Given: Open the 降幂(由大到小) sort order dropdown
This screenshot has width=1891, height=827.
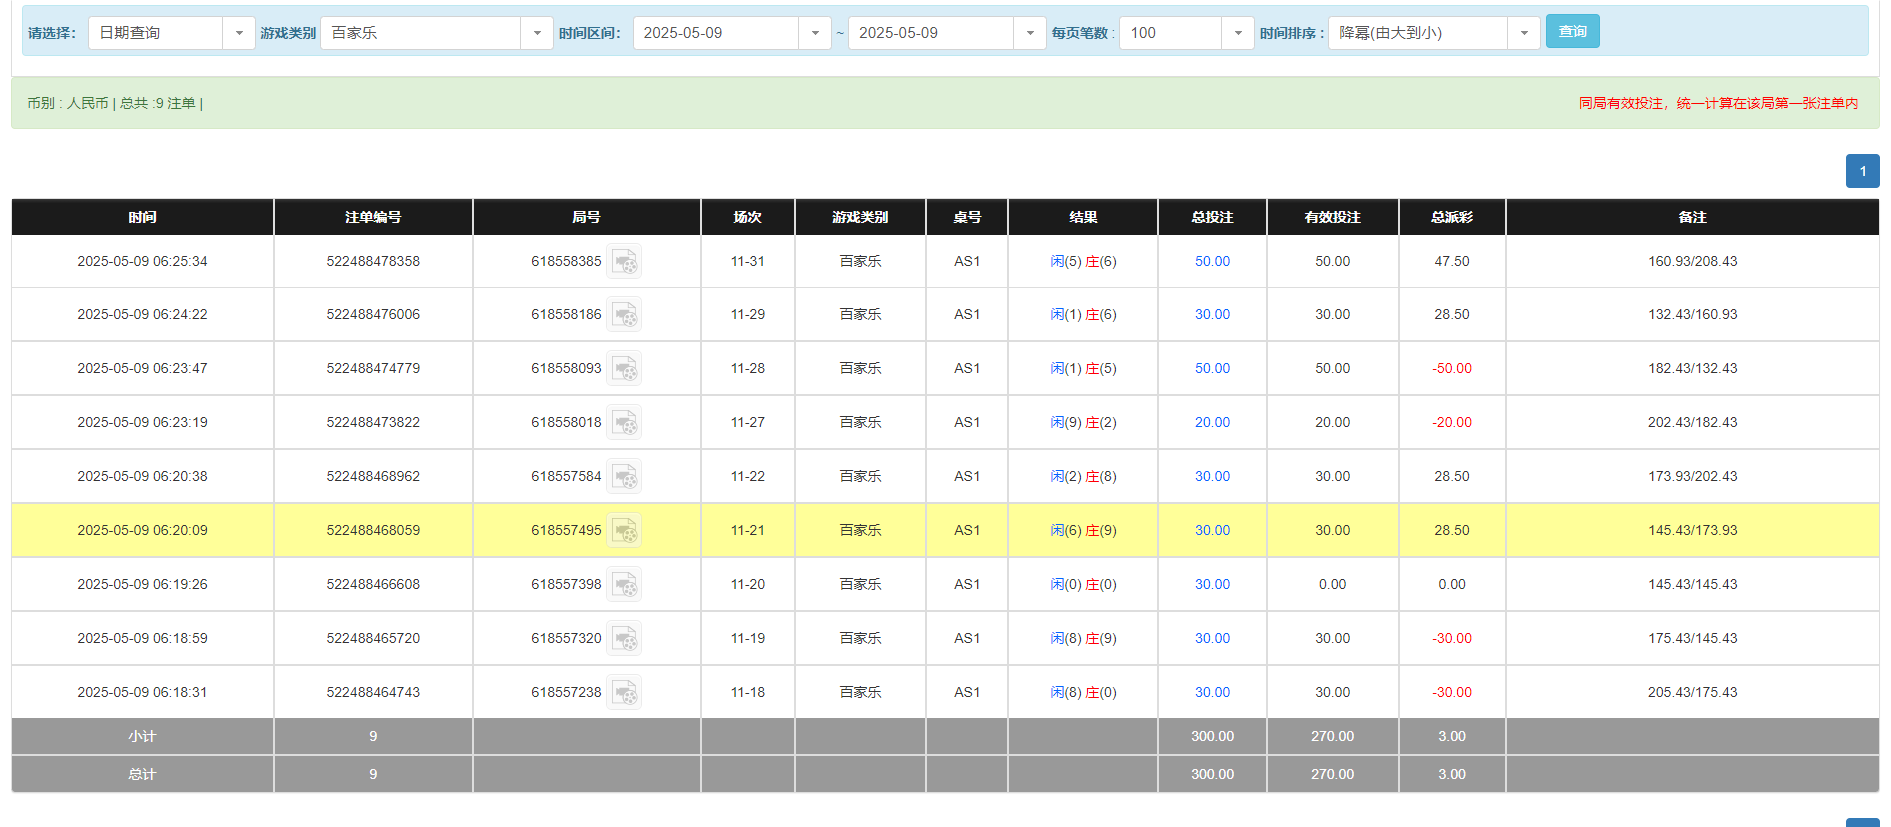Looking at the screenshot, I should 1523,33.
